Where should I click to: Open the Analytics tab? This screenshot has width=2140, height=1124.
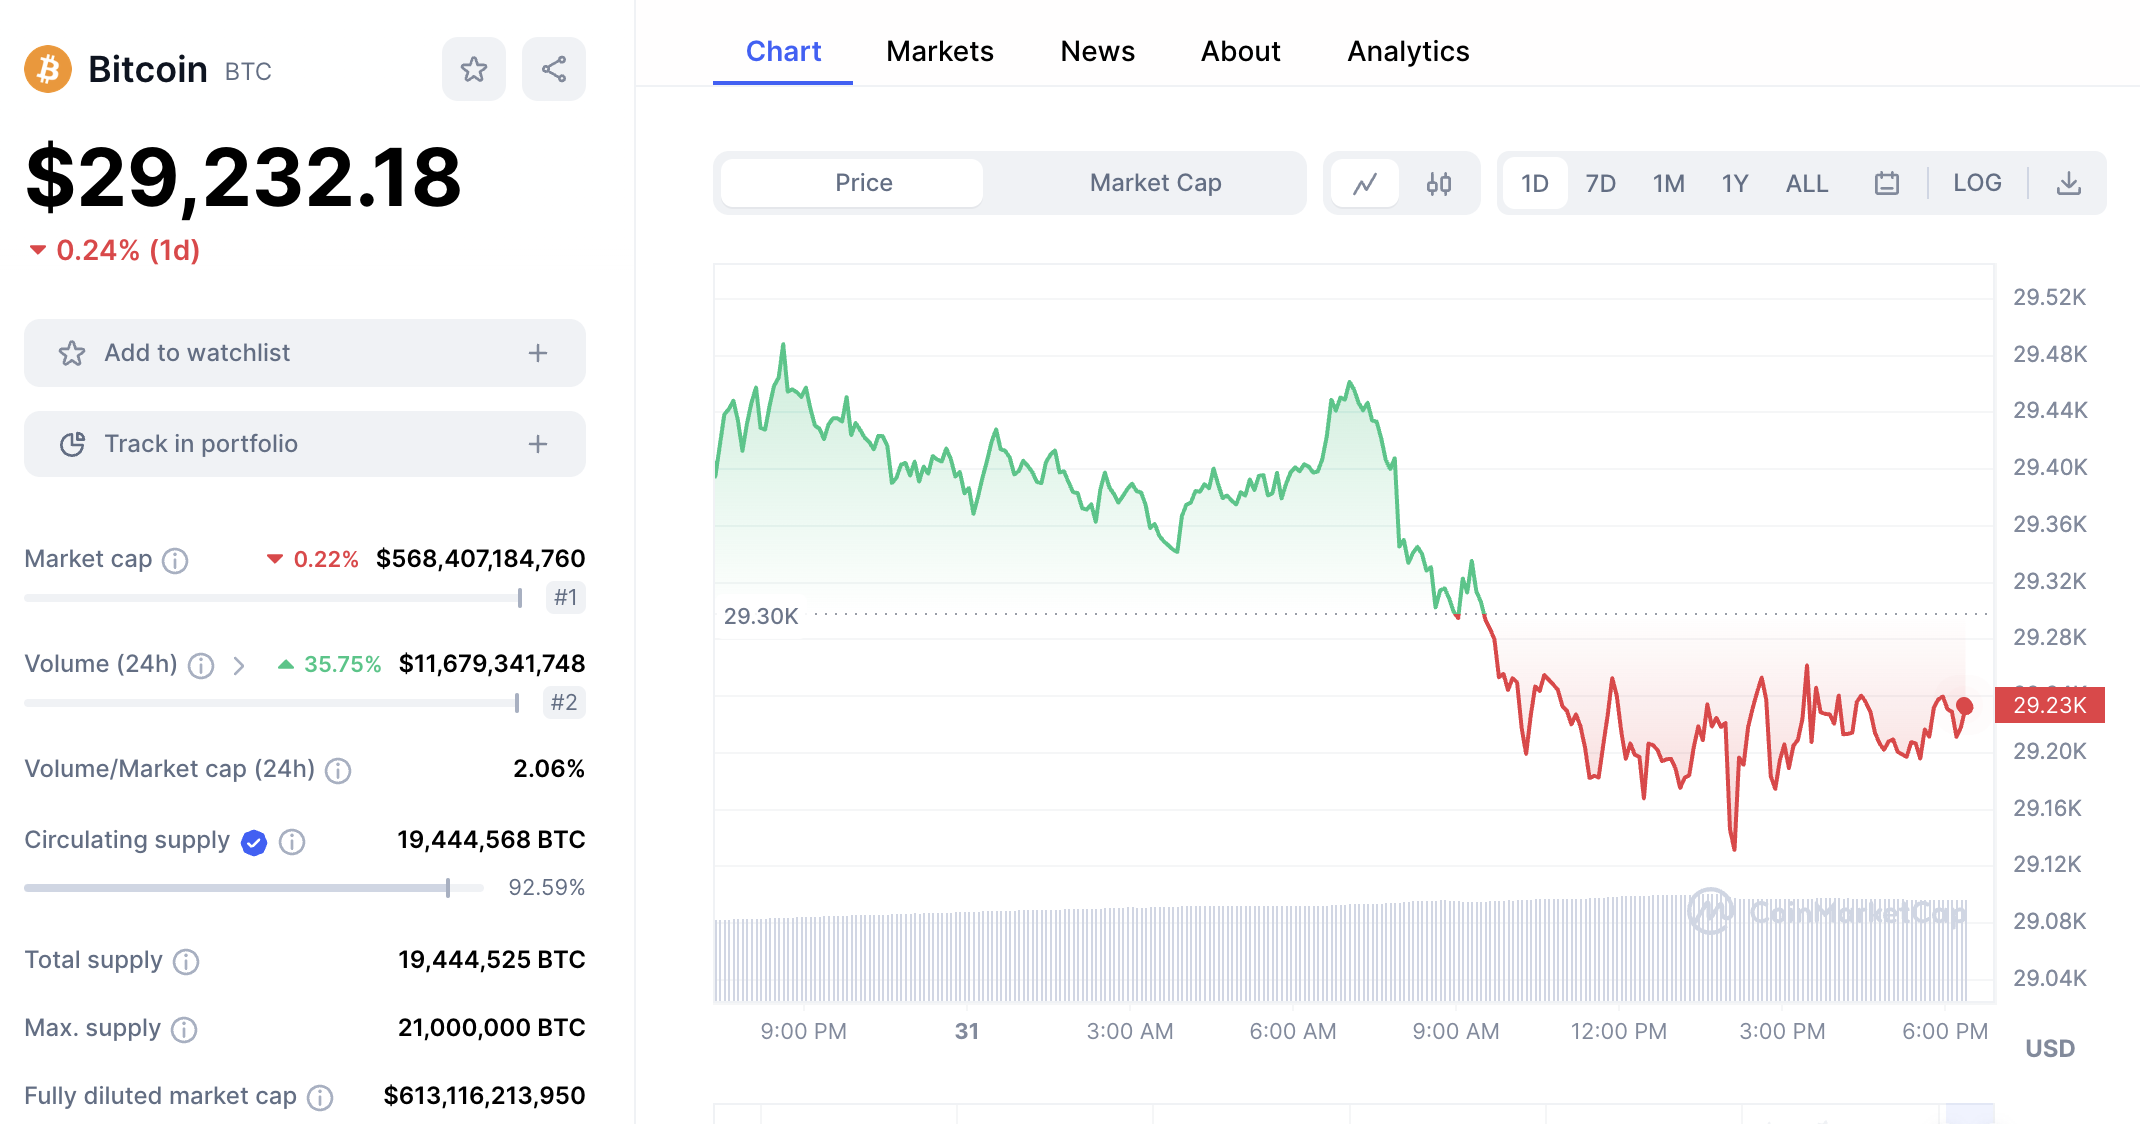(x=1408, y=51)
